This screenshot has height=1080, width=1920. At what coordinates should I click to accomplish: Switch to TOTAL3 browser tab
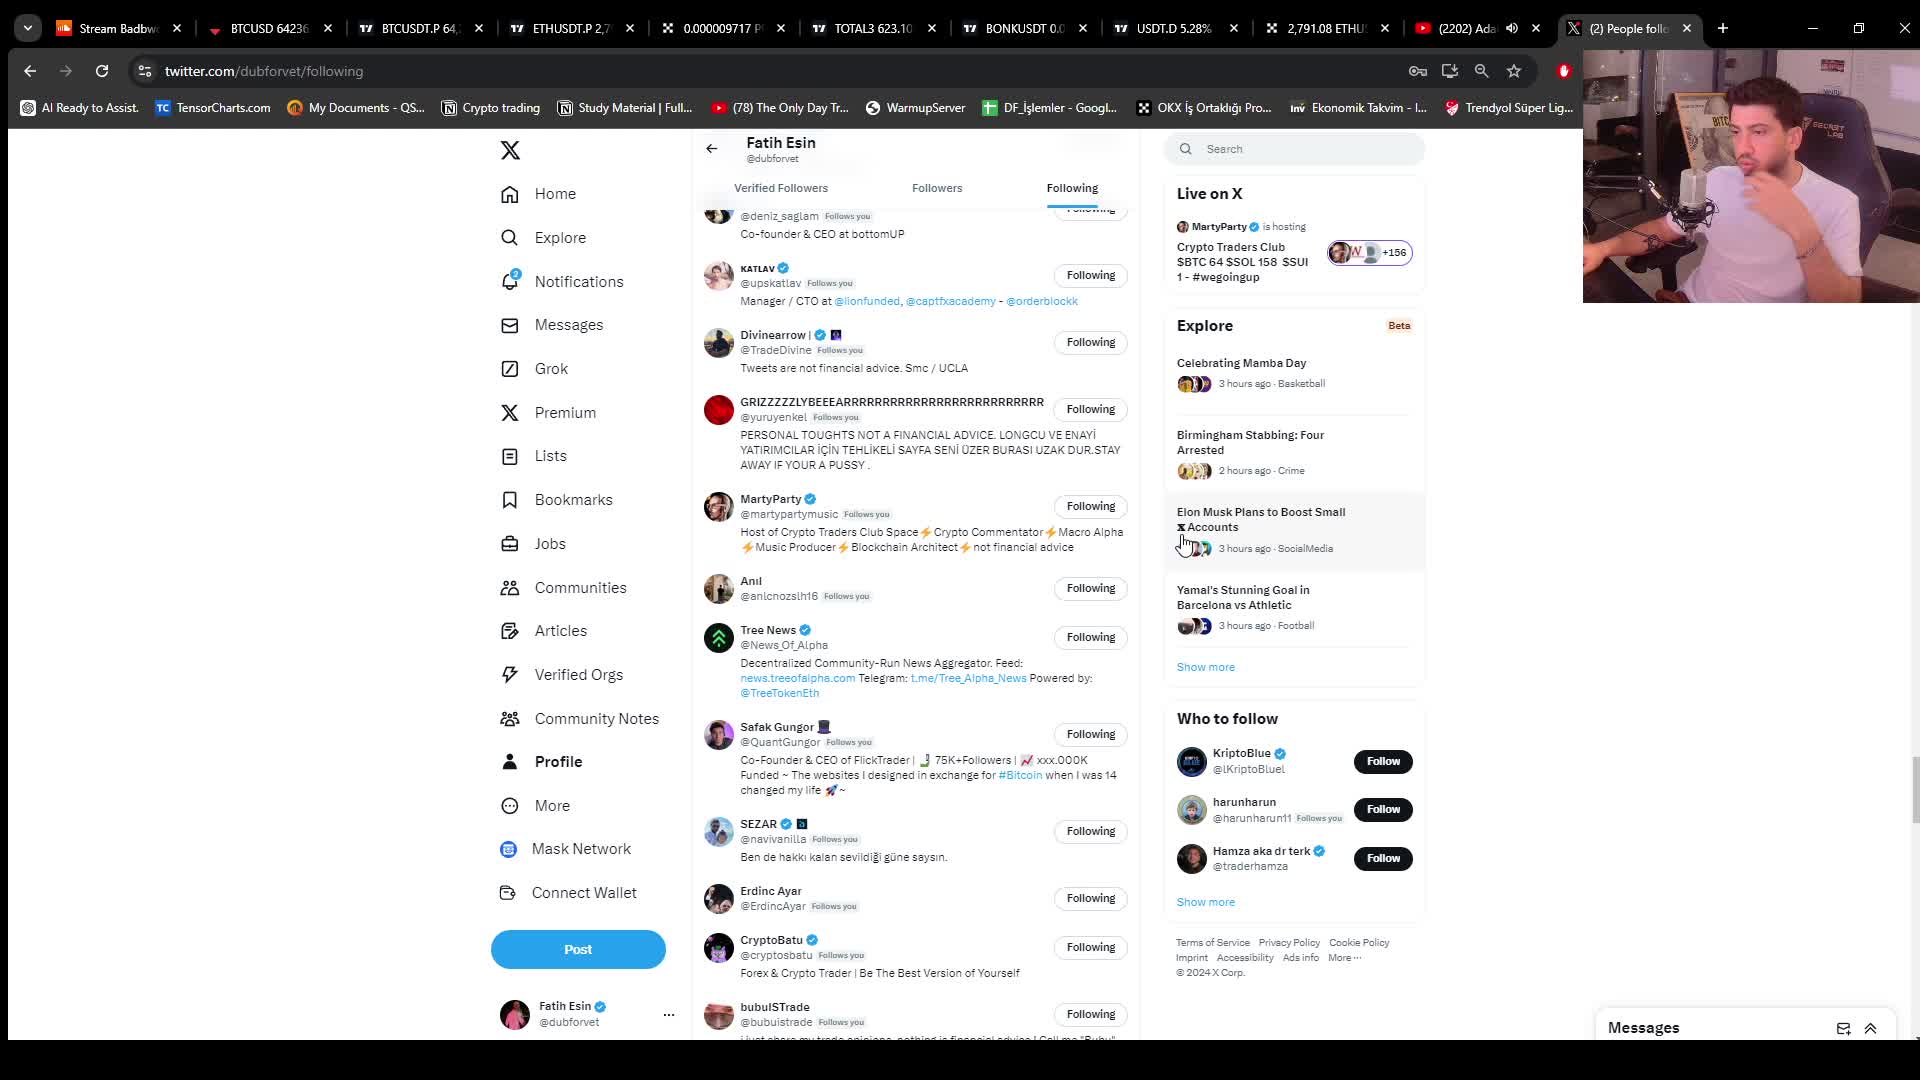pos(872,28)
